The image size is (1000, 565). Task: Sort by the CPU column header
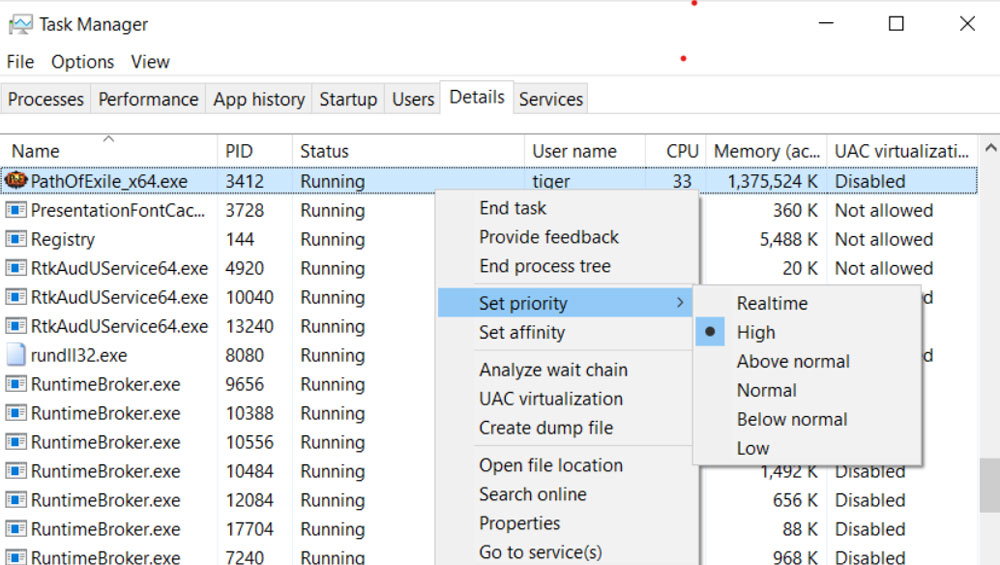pyautogui.click(x=682, y=151)
